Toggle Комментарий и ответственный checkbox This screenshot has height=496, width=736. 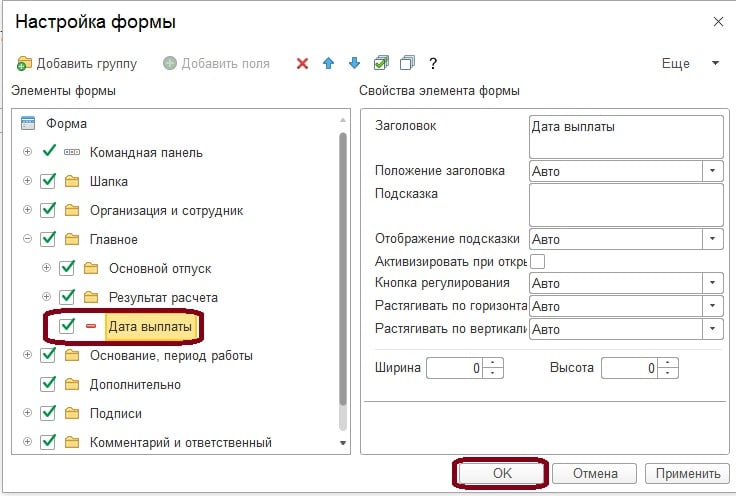point(48,442)
